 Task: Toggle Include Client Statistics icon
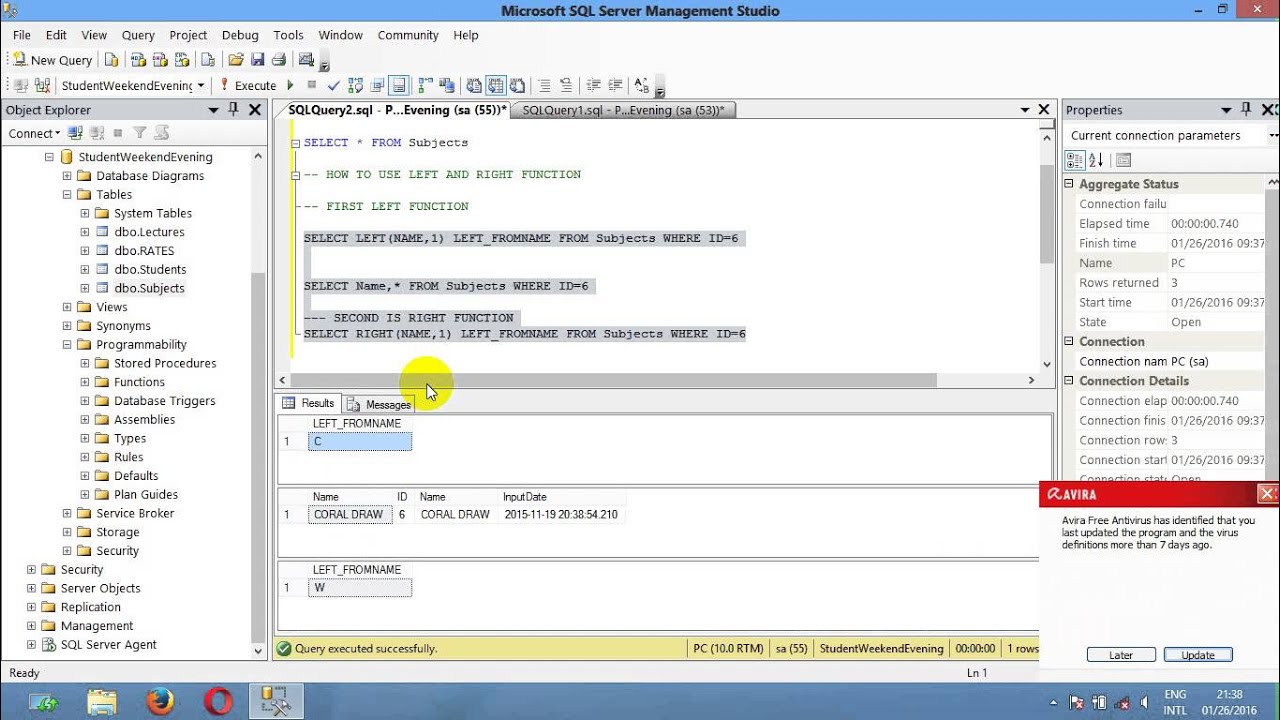tap(446, 86)
